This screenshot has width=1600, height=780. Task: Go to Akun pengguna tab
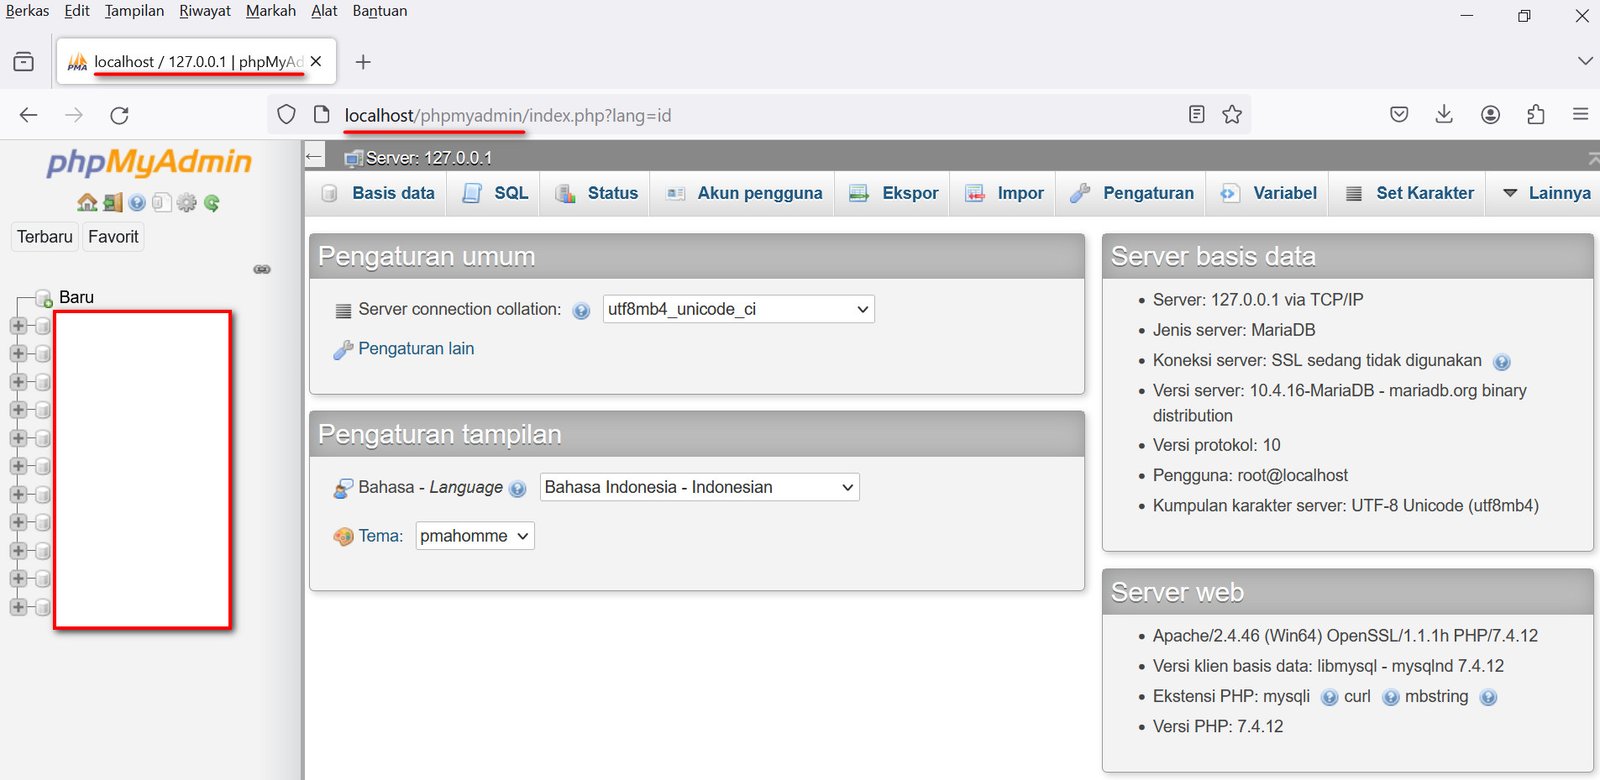(744, 193)
